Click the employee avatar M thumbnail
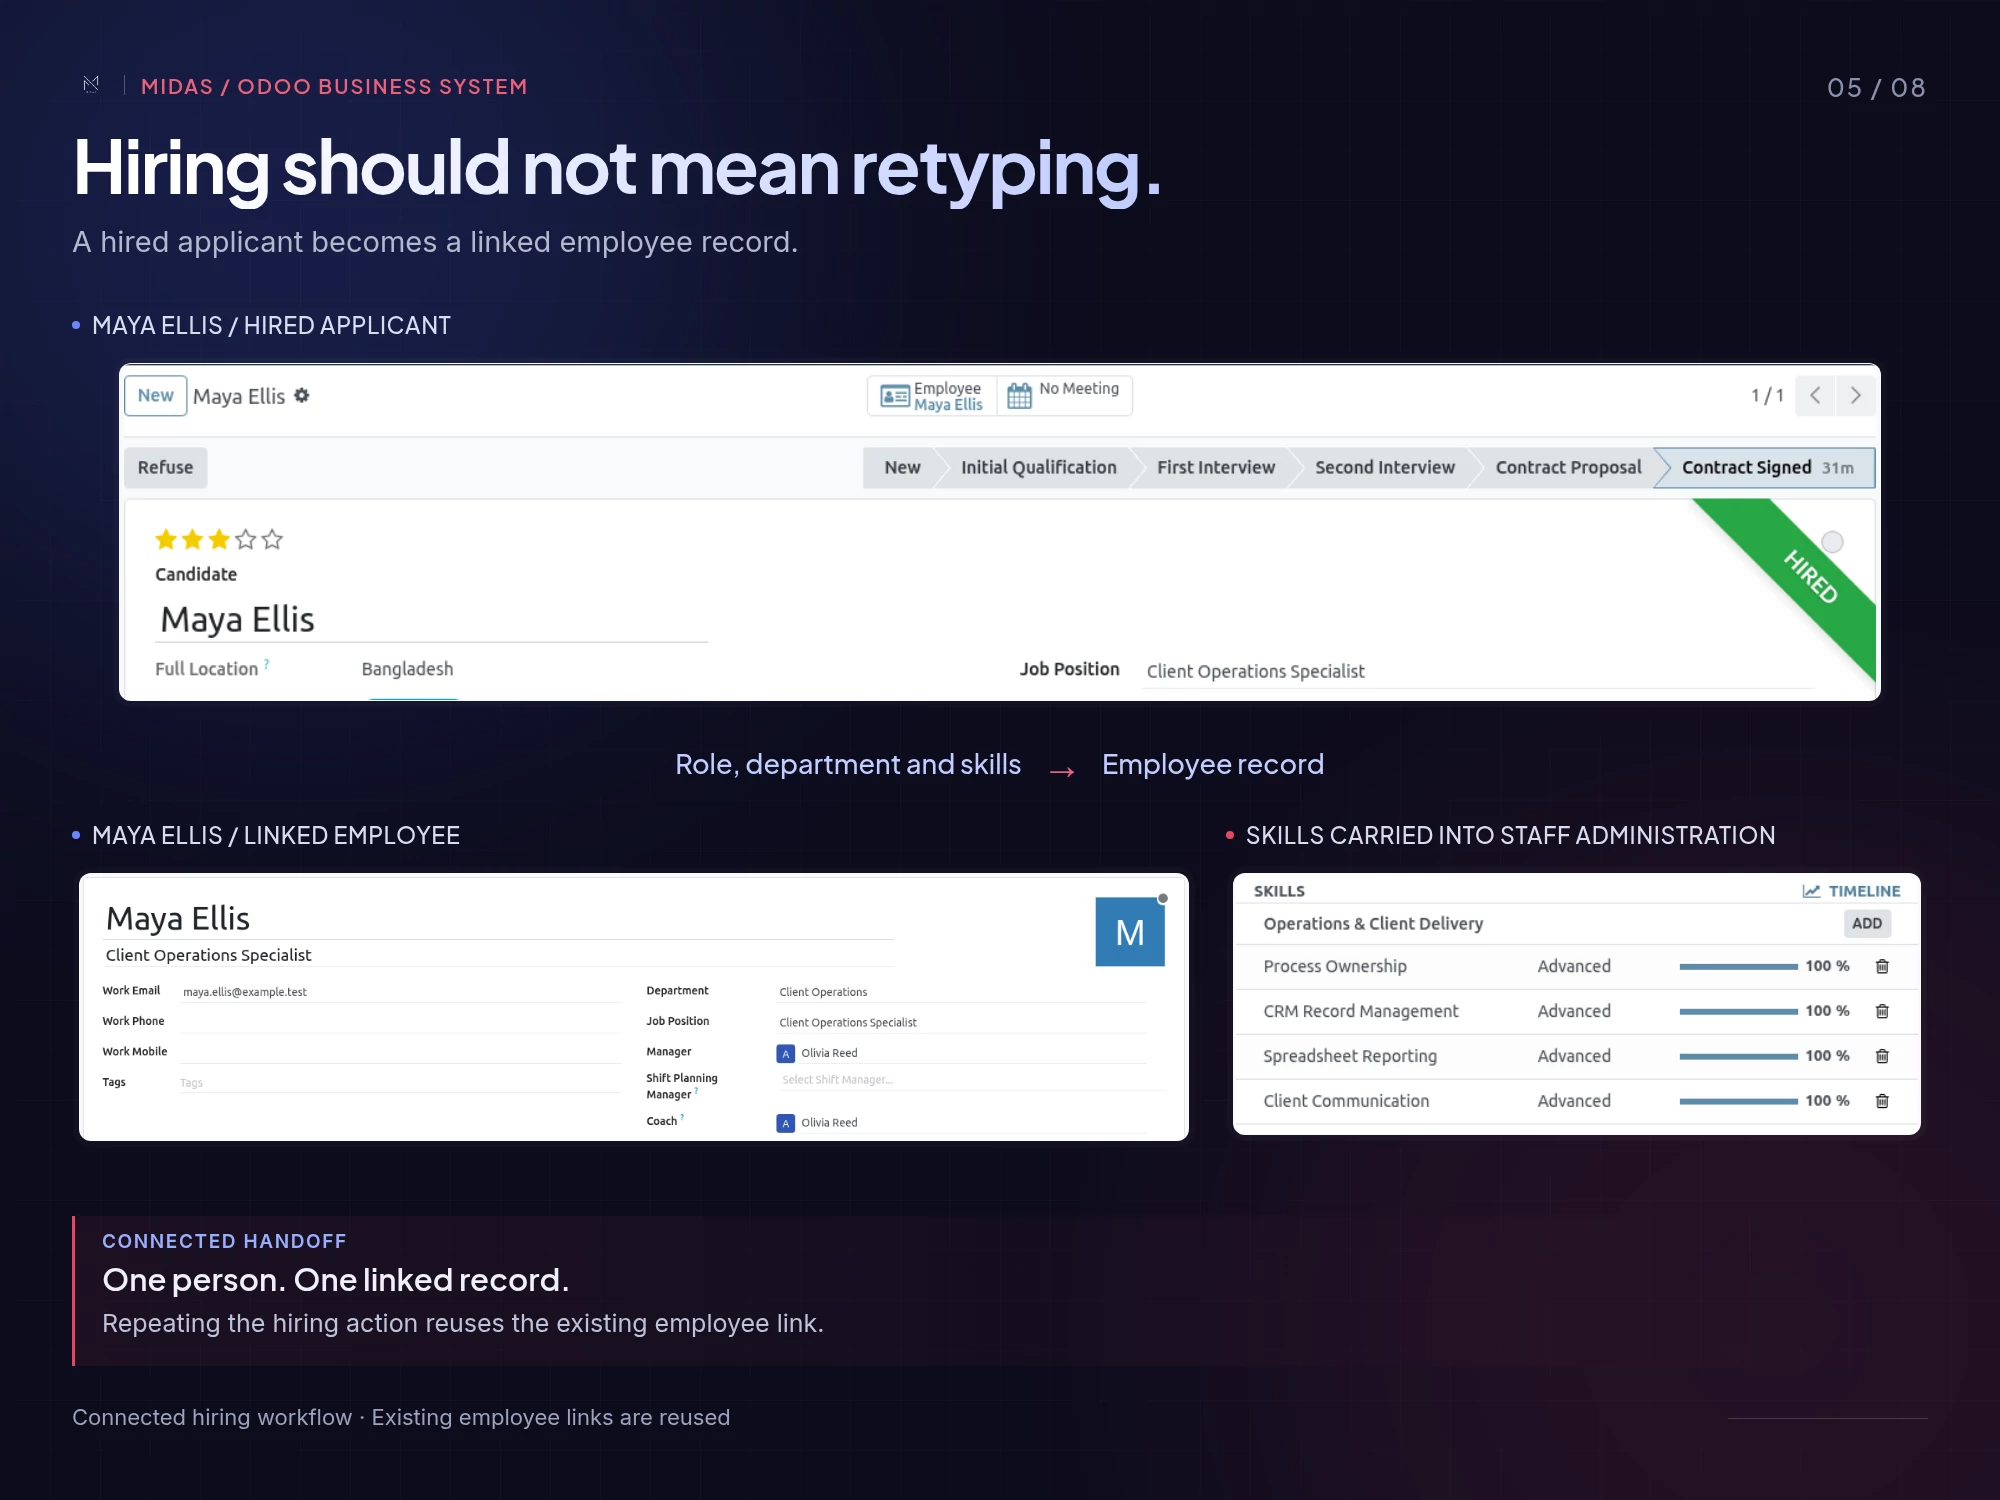Image resolution: width=2000 pixels, height=1500 pixels. pyautogui.click(x=1130, y=932)
